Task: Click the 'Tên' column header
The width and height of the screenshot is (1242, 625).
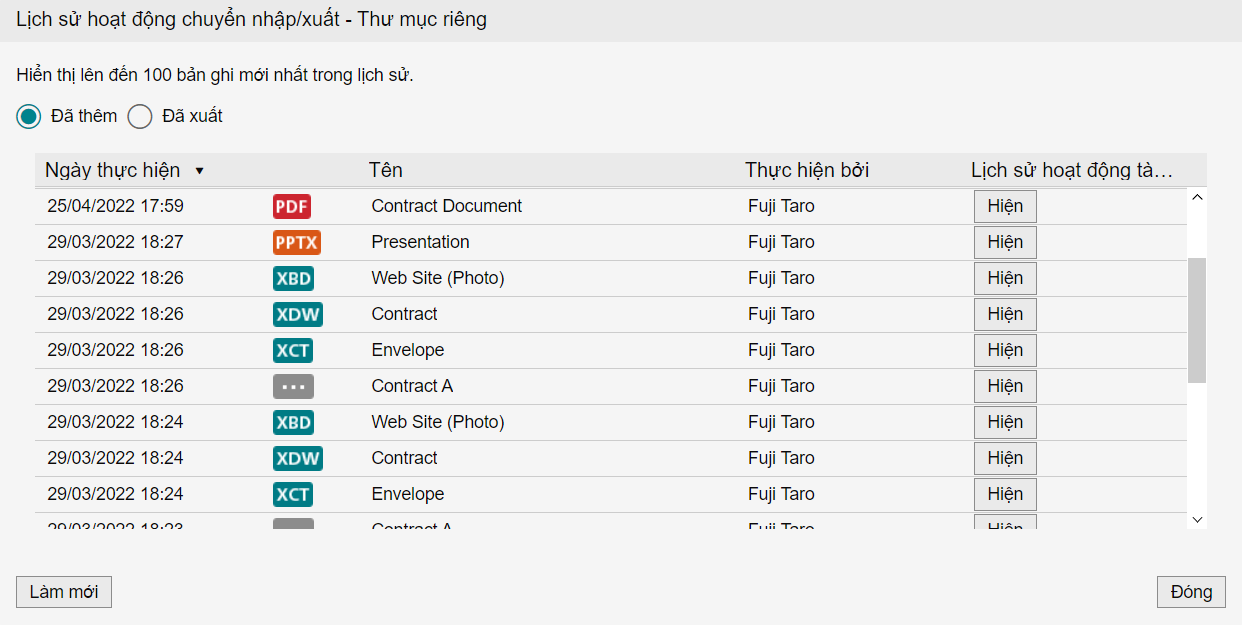Action: pyautogui.click(x=386, y=170)
